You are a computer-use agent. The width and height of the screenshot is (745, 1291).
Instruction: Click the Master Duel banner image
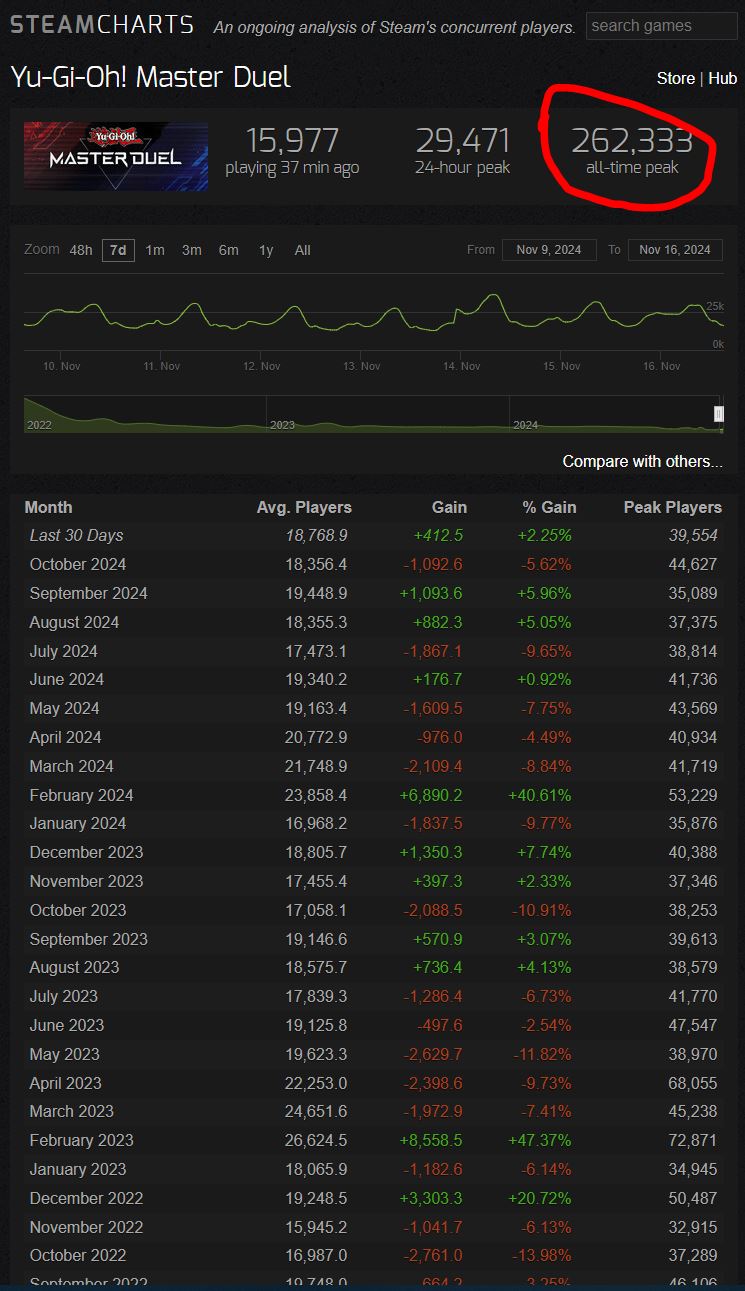(116, 156)
